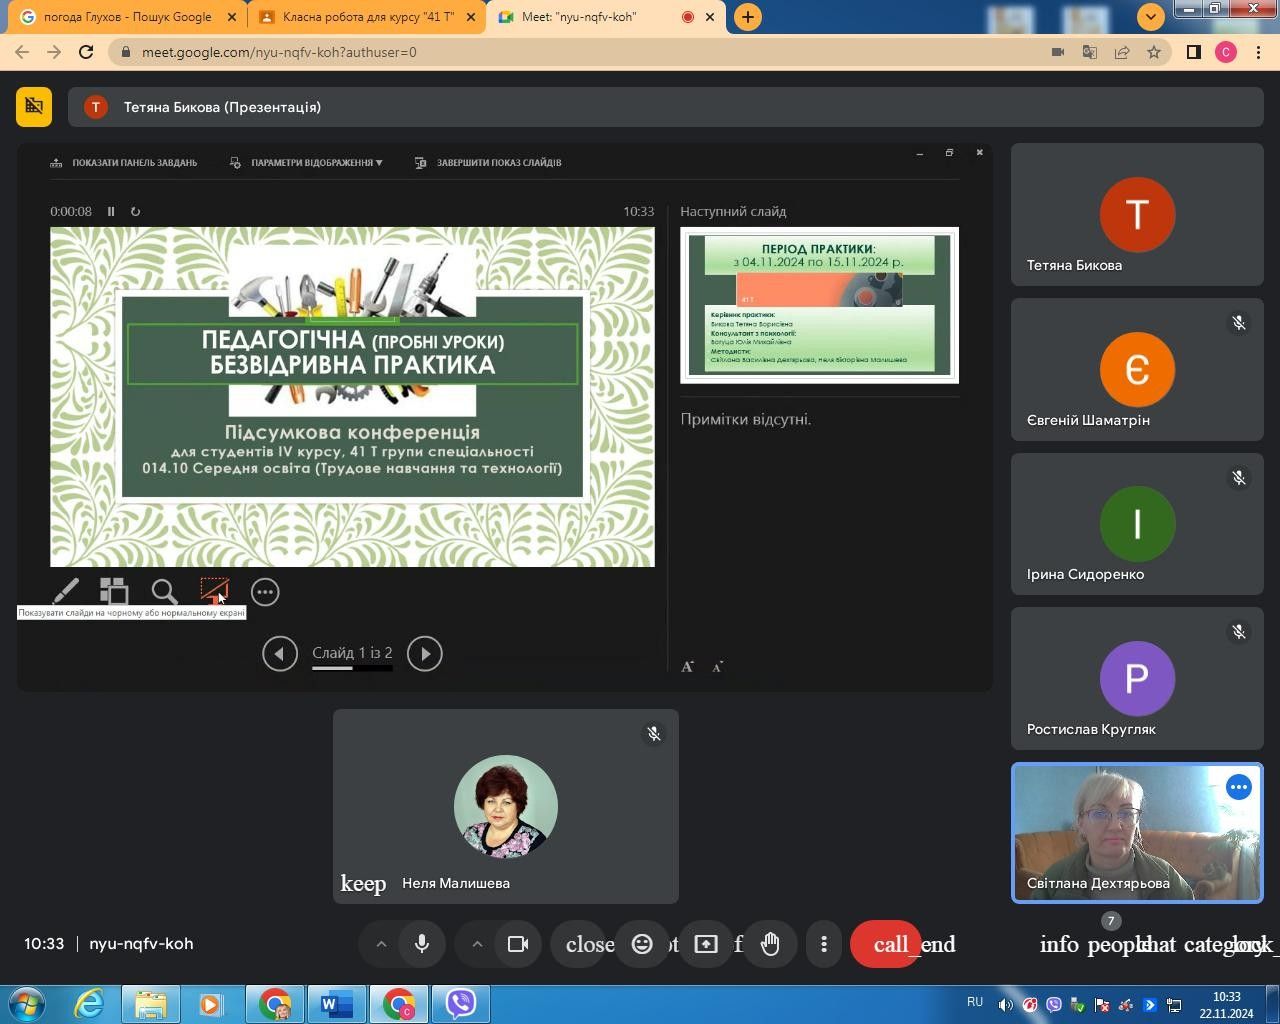Click the red leave call button
The image size is (1280, 1024).
pos(886,944)
